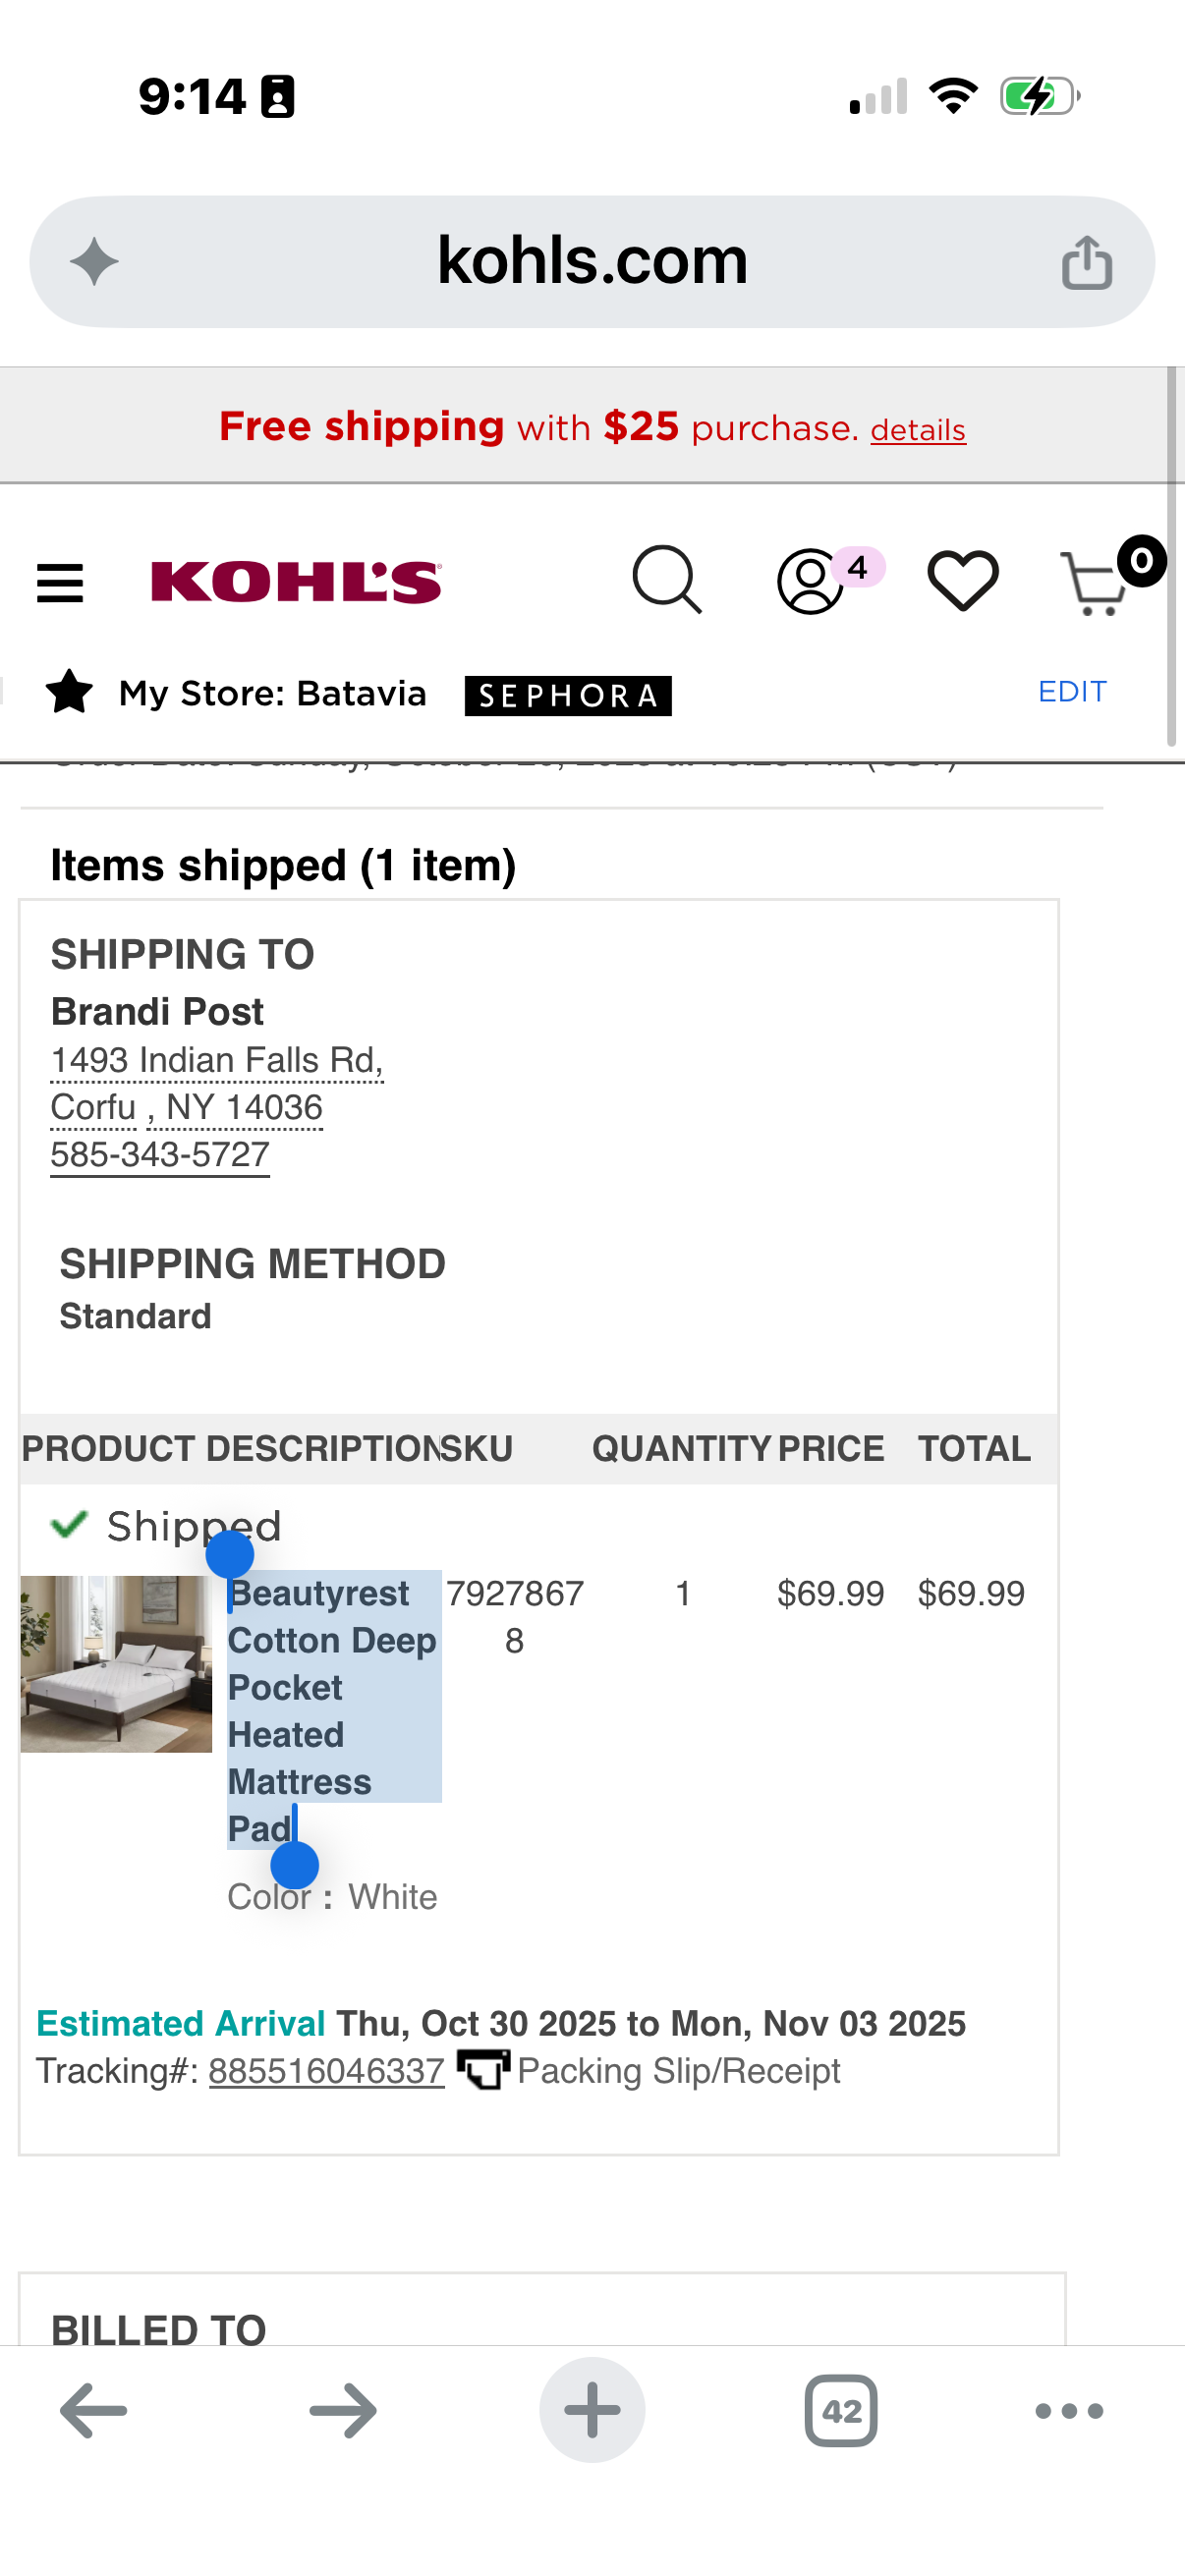Click the free shipping details link
Image resolution: width=1185 pixels, height=2576 pixels.
pyautogui.click(x=918, y=430)
